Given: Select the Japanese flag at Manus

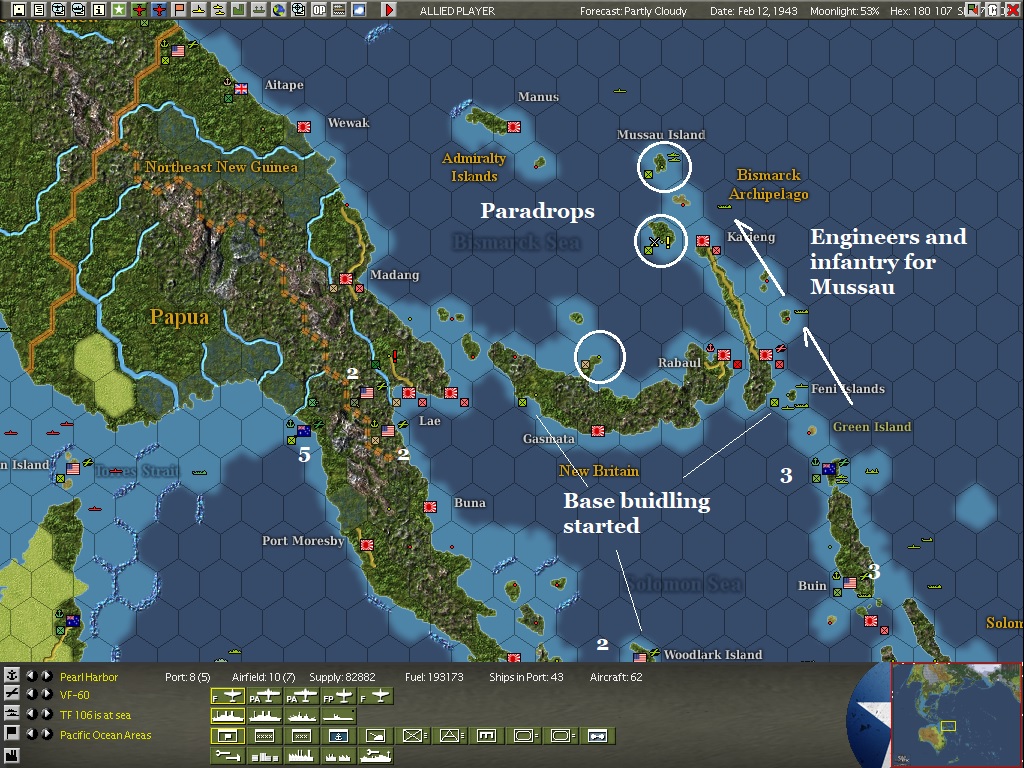Looking at the screenshot, I should pos(514,127).
